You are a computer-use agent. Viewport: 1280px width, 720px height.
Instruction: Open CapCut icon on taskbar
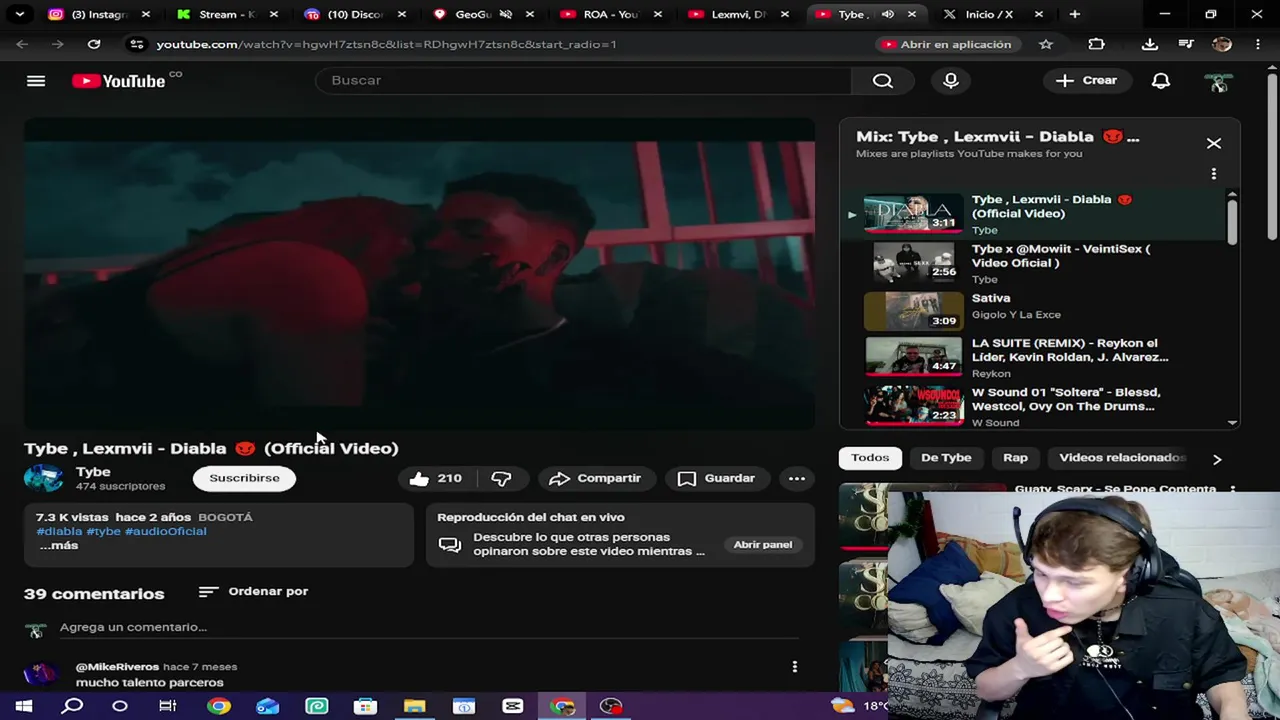(513, 706)
